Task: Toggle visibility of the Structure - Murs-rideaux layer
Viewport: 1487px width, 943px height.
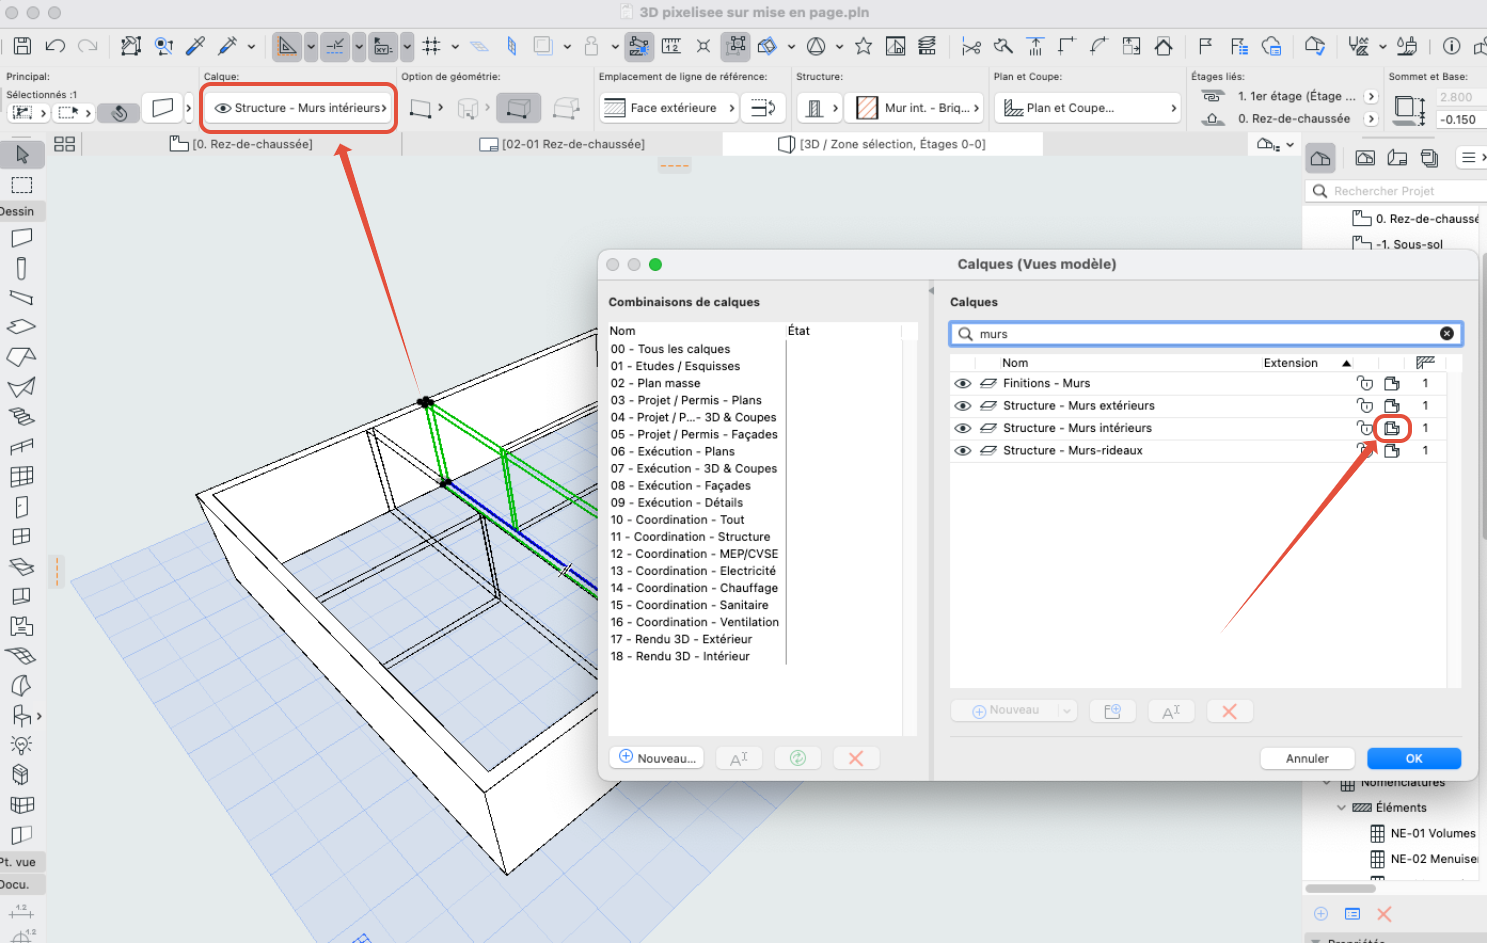Action: [963, 451]
